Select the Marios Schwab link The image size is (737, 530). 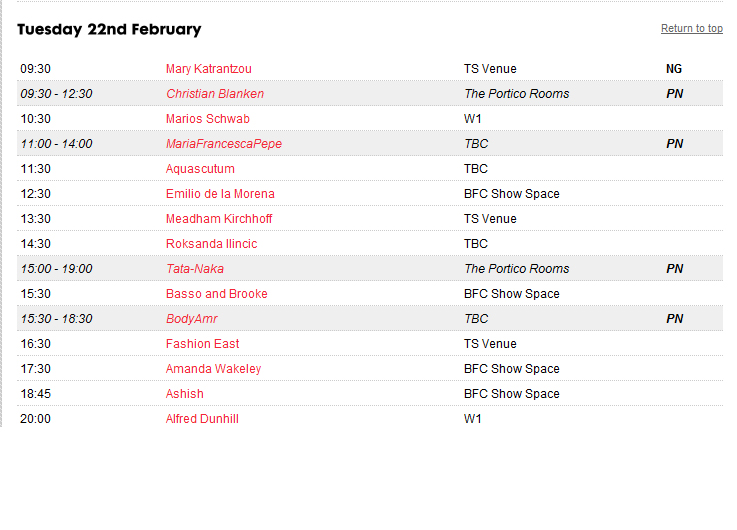coord(207,119)
